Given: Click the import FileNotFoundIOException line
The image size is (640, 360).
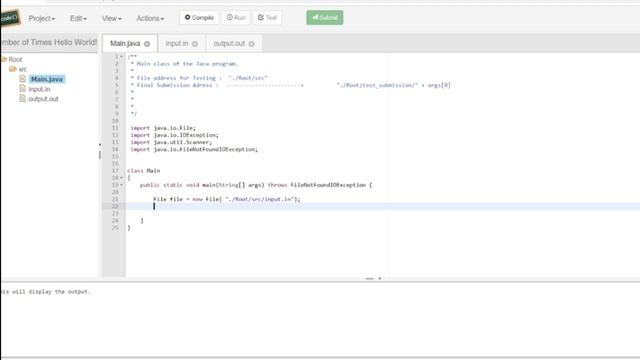Looking at the screenshot, I should pyautogui.click(x=194, y=149).
